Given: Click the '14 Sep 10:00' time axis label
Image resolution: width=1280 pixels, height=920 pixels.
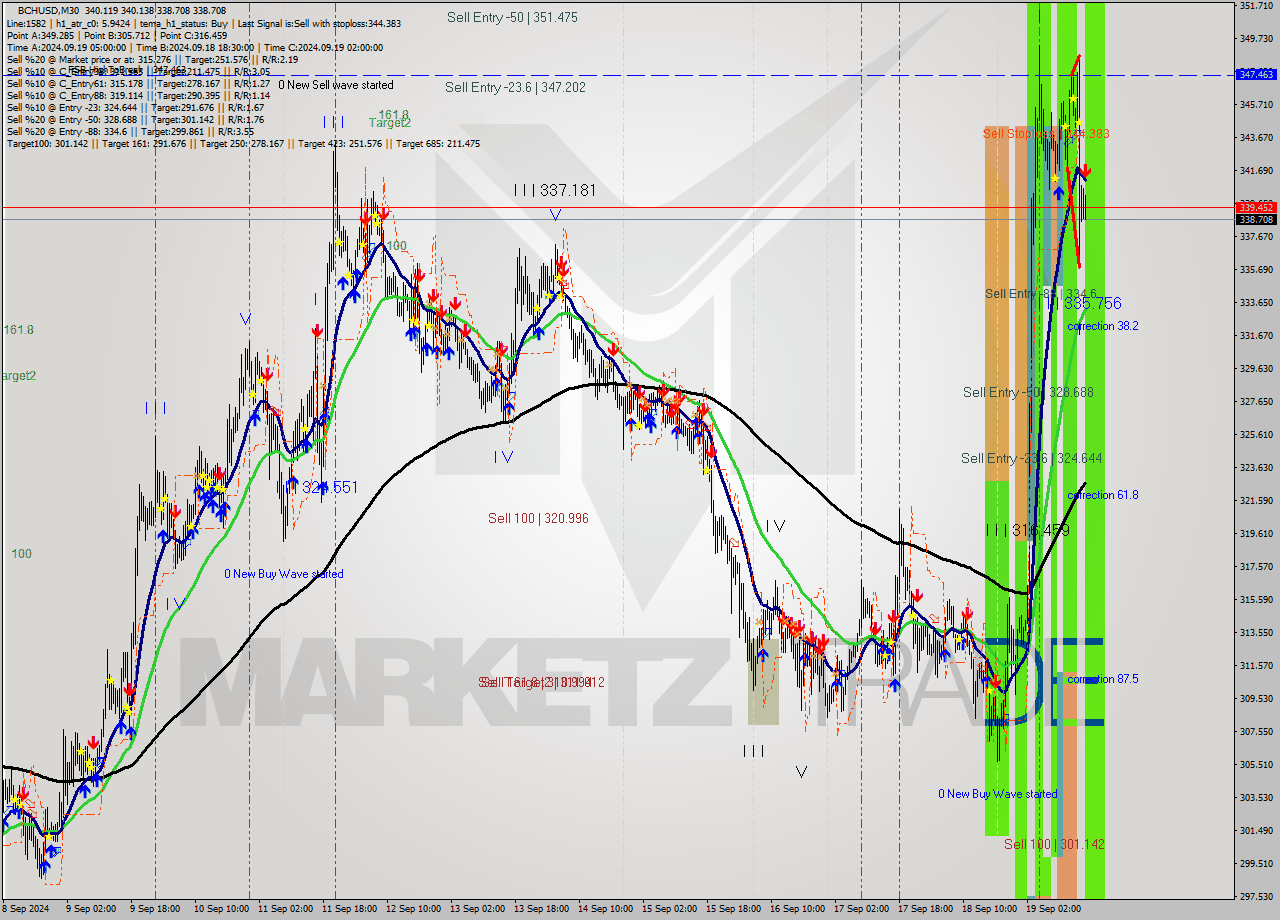Looking at the screenshot, I should [x=606, y=909].
